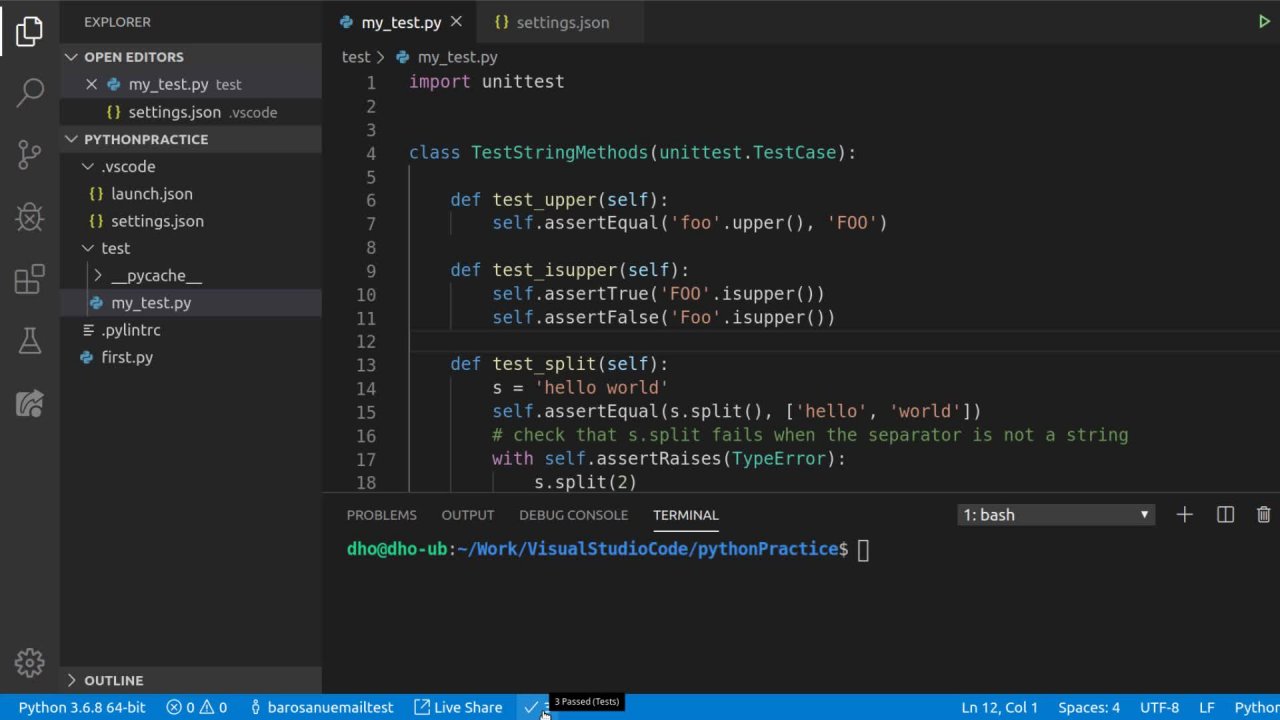Expand the OUTLINE section
Viewport: 1280px width, 720px height.
[191, 680]
